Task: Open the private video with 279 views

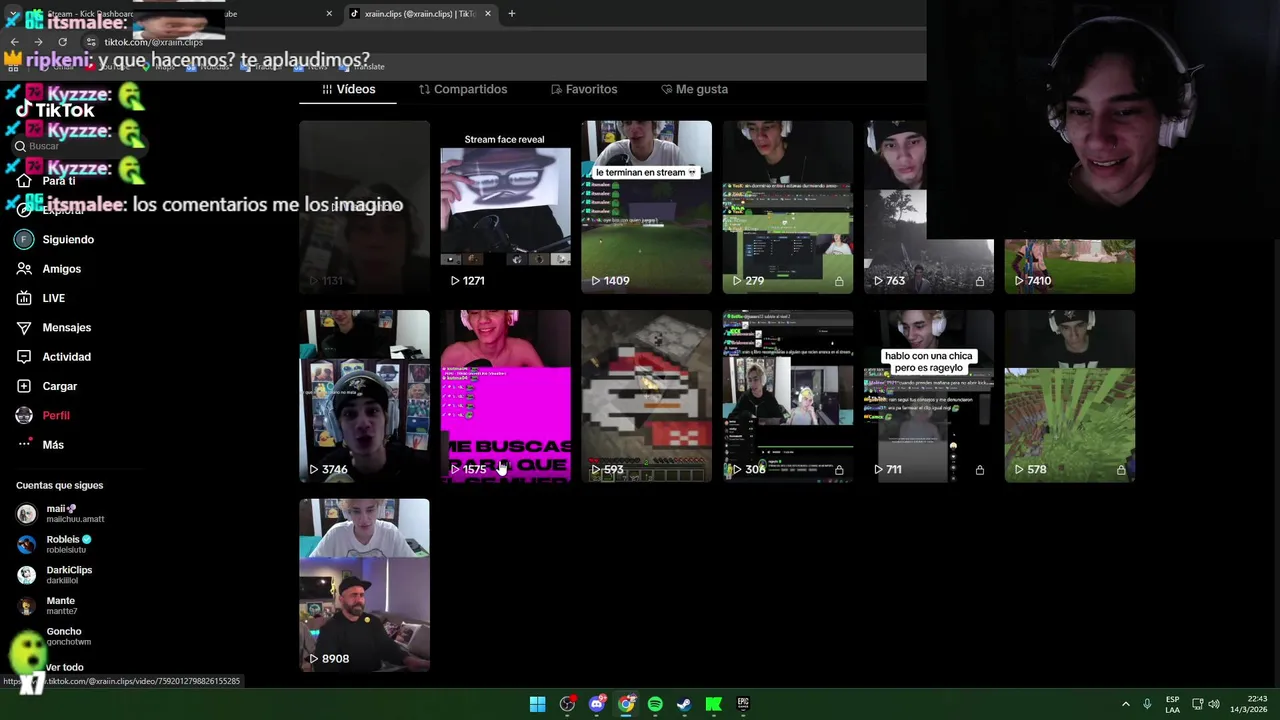Action: coord(787,207)
